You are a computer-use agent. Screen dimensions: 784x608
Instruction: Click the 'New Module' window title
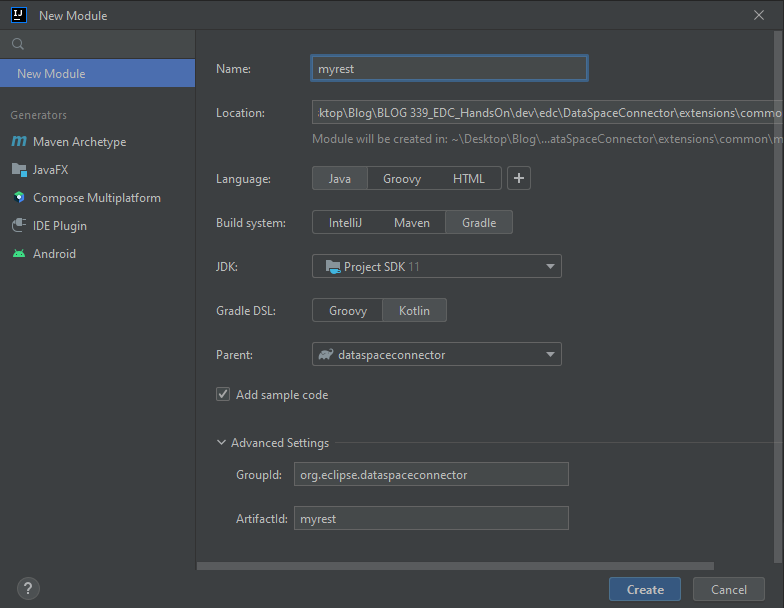[x=73, y=16]
